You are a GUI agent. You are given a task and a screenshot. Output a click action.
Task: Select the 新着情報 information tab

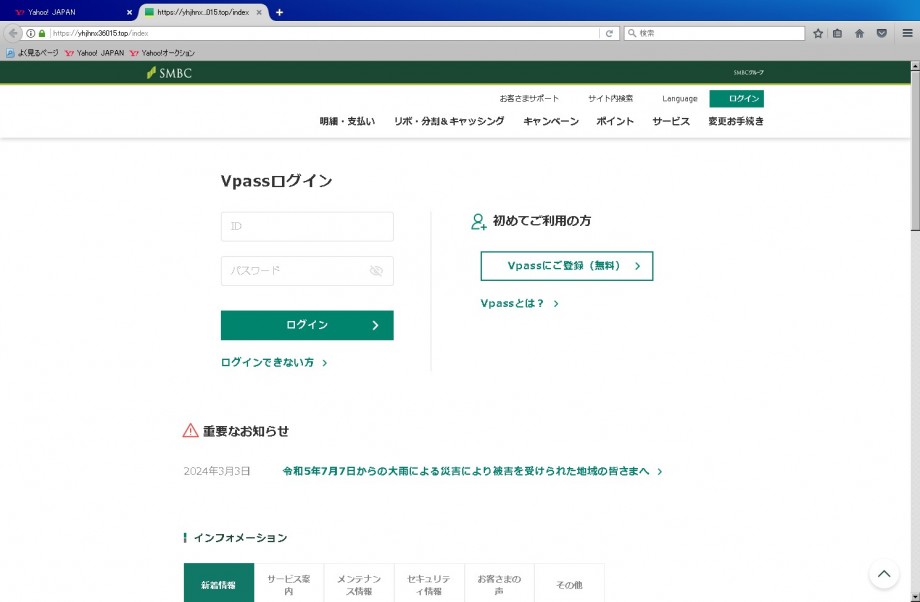click(x=219, y=584)
